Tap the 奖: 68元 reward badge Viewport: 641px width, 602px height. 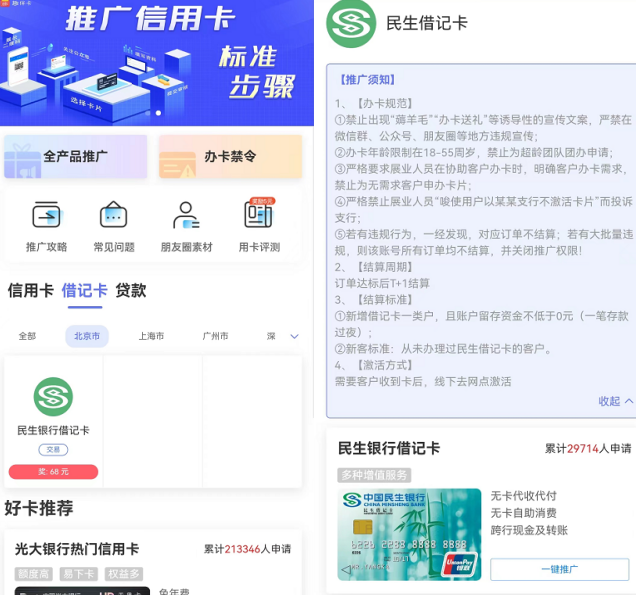pos(53,472)
